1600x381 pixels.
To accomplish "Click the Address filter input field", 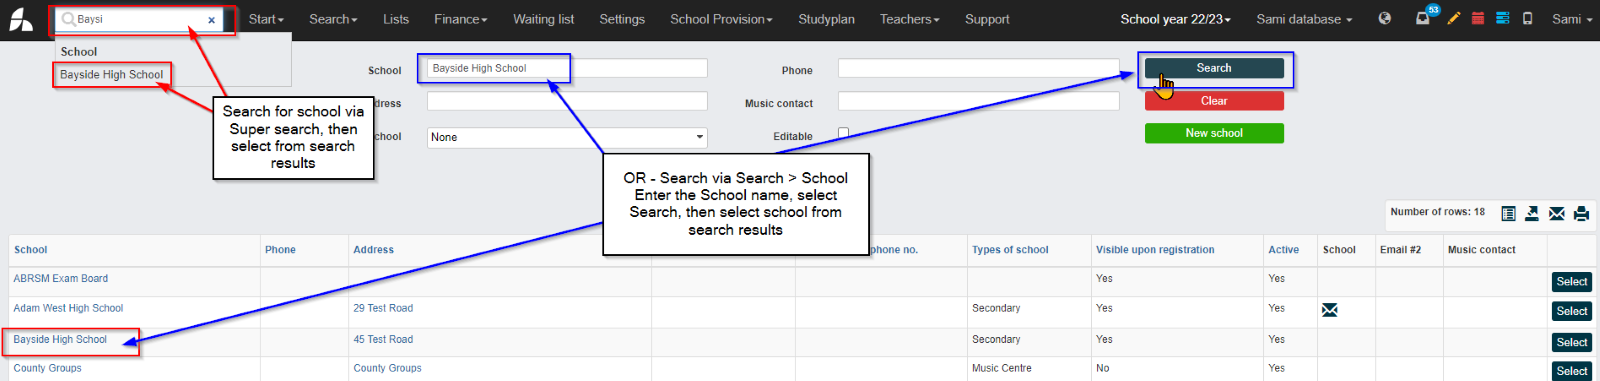I will (x=567, y=101).
